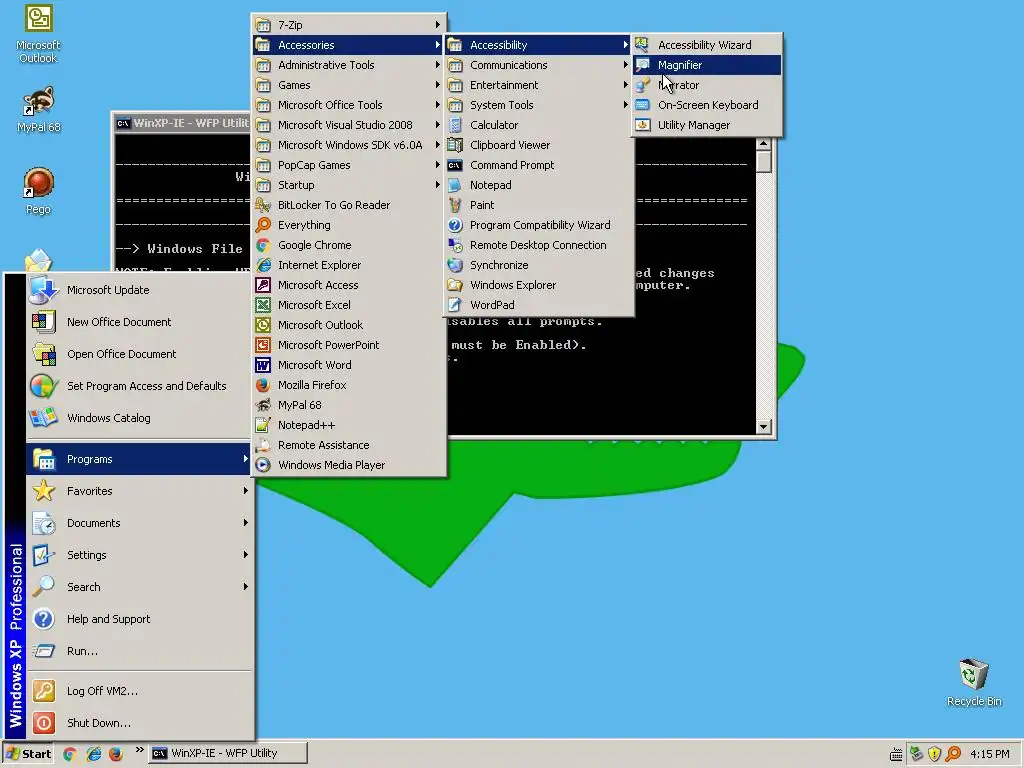Click Shut Down... in Start menu
Image resolution: width=1024 pixels, height=768 pixels.
pos(139,723)
